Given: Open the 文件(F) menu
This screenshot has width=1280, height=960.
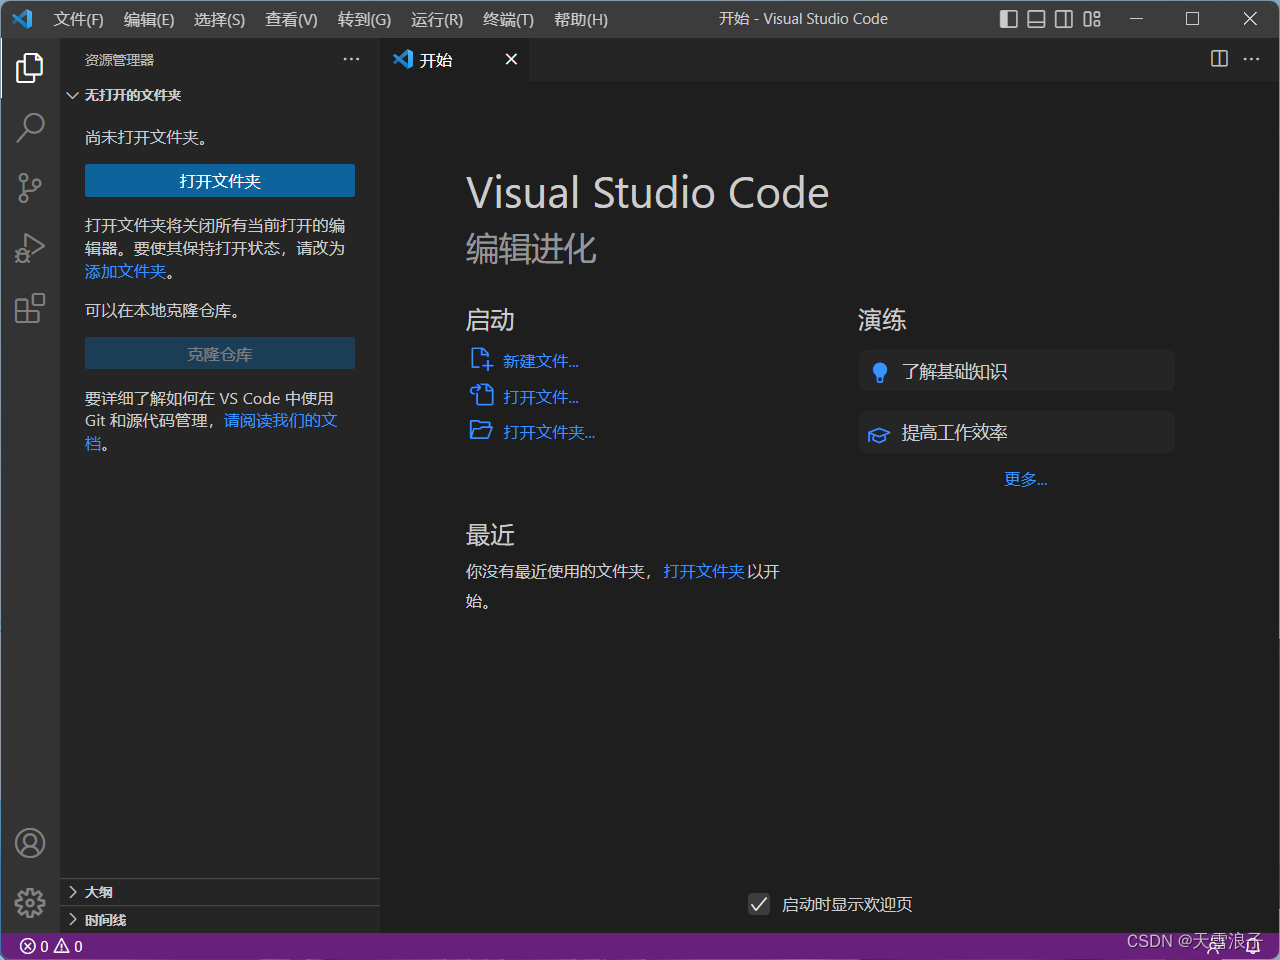Looking at the screenshot, I should pos(78,19).
